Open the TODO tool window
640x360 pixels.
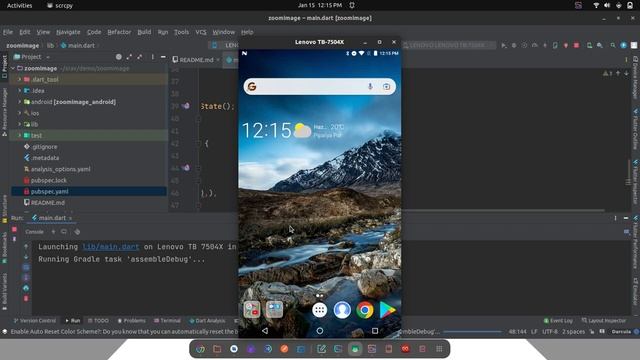click(98, 321)
